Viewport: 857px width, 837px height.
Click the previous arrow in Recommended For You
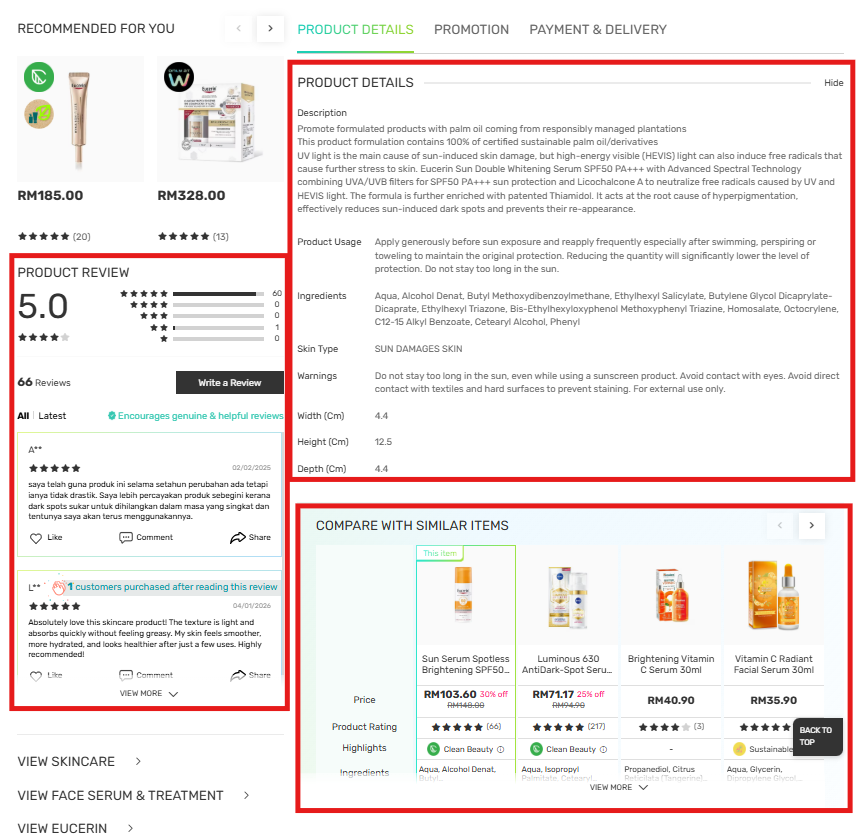pyautogui.click(x=238, y=28)
